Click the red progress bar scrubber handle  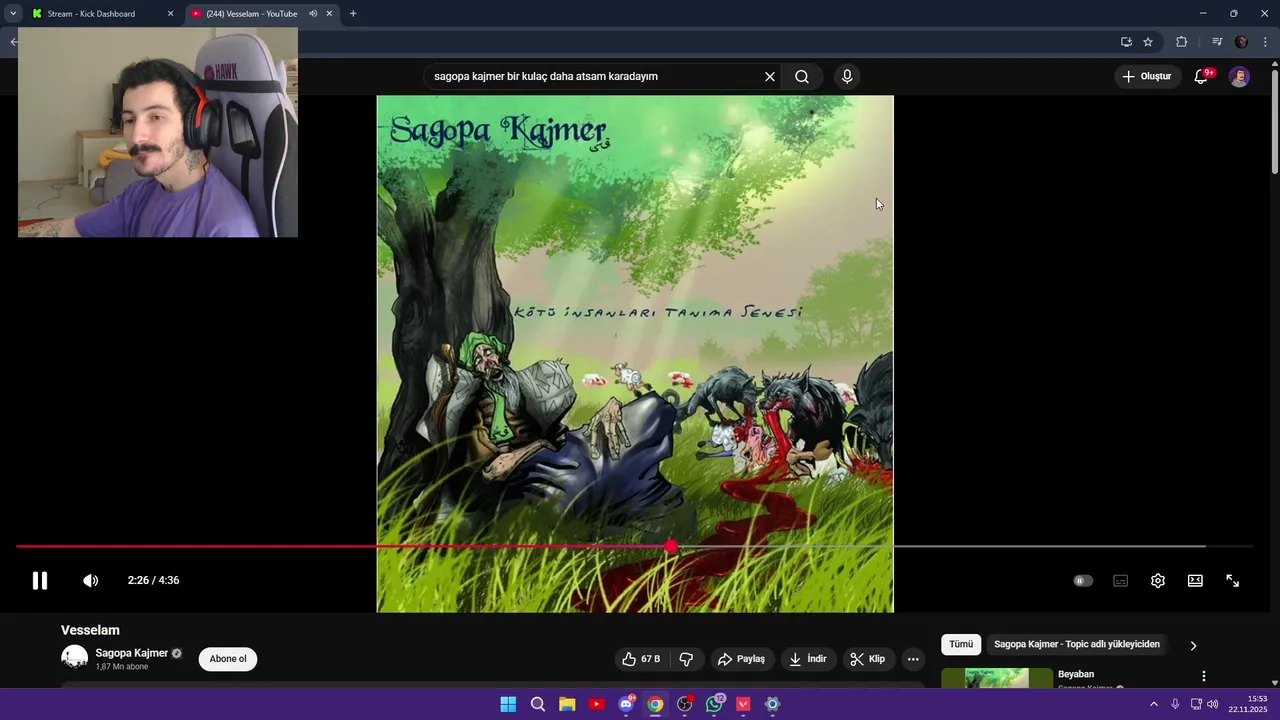click(x=671, y=547)
